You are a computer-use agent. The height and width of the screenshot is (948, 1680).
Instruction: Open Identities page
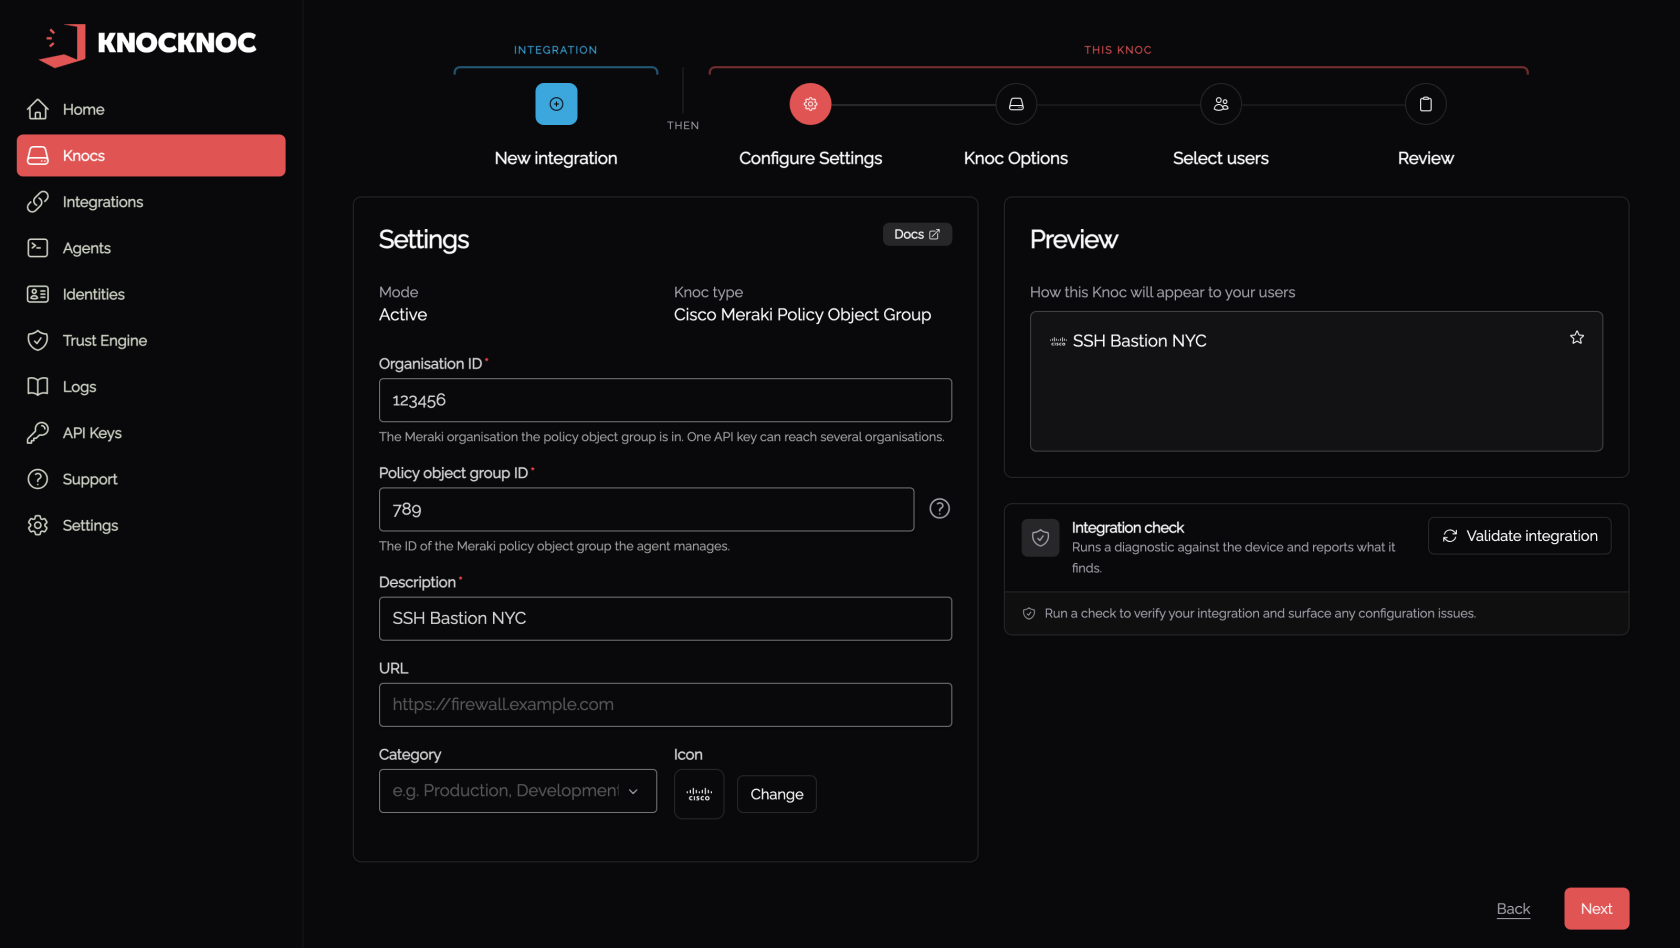coord(151,294)
